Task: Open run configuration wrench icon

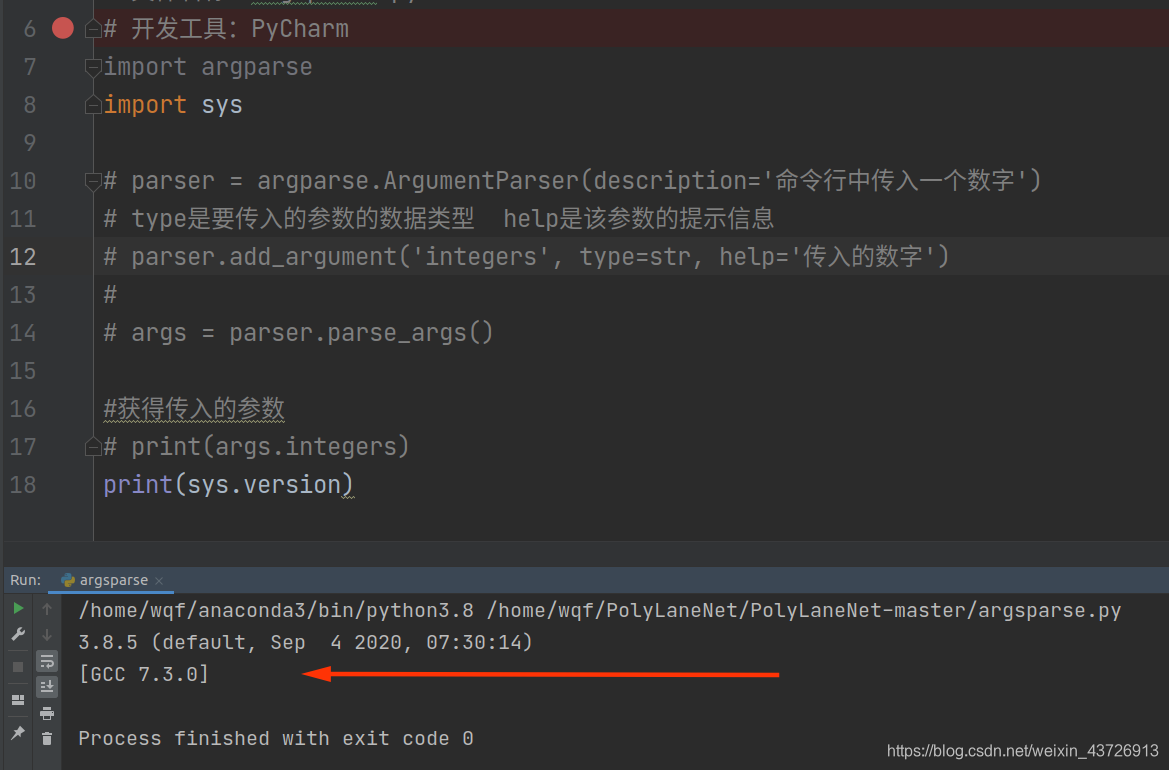Action: (18, 634)
